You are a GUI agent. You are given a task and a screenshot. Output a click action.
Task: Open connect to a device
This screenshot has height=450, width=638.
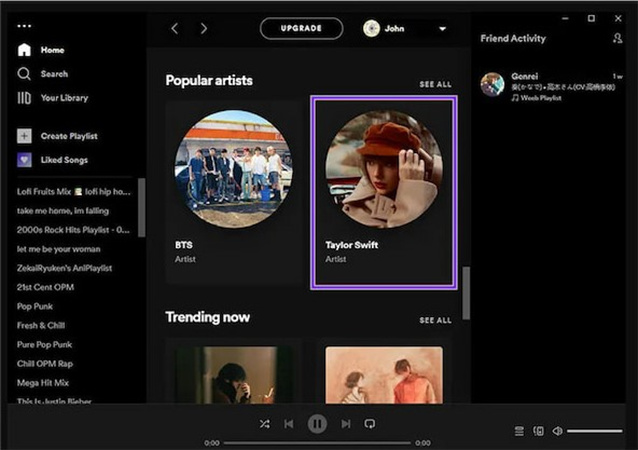coord(539,431)
